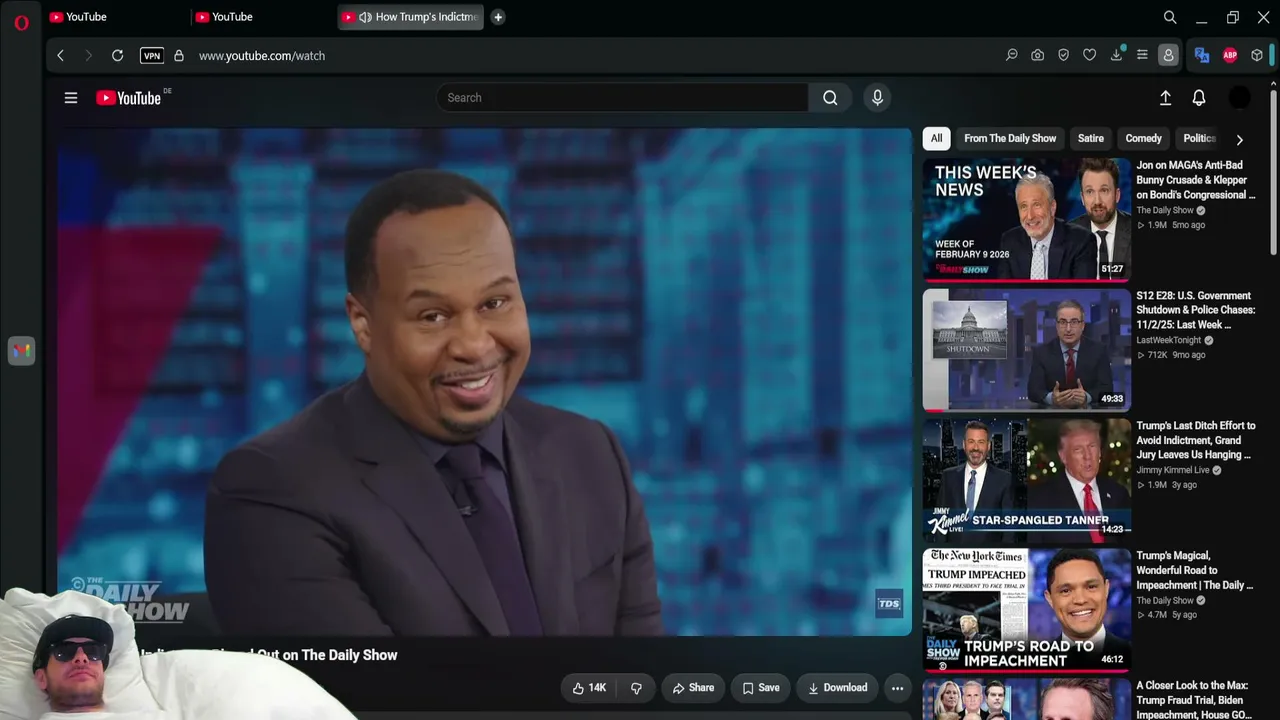Open the tab search magnifier

(1170, 17)
